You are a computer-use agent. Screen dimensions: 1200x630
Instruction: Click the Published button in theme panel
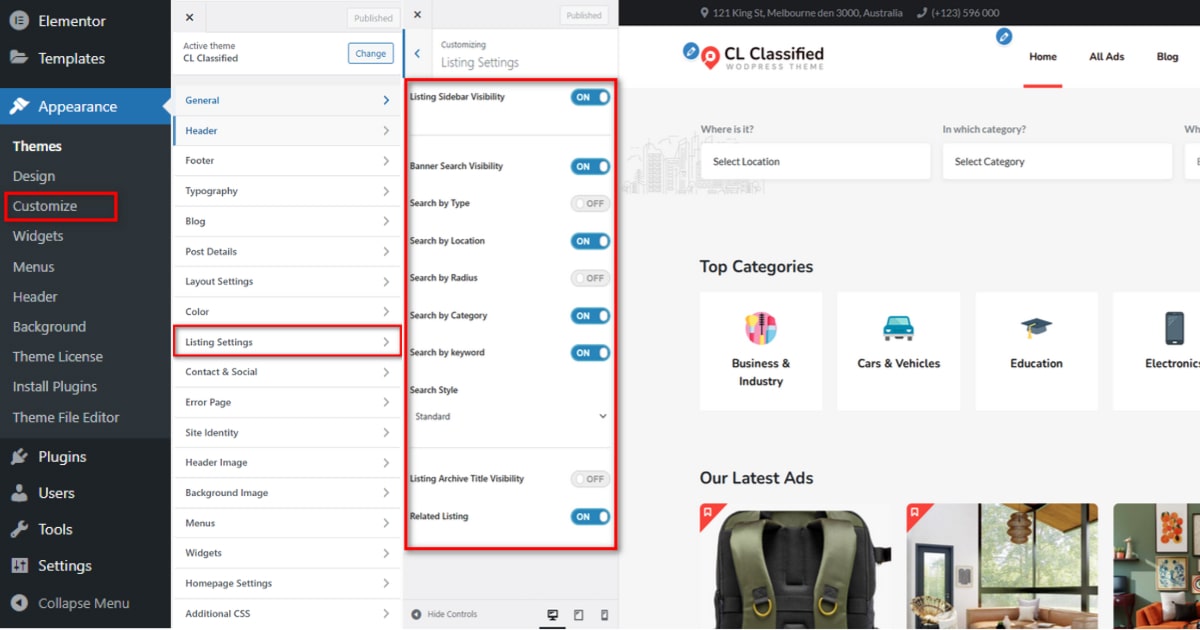(x=373, y=18)
